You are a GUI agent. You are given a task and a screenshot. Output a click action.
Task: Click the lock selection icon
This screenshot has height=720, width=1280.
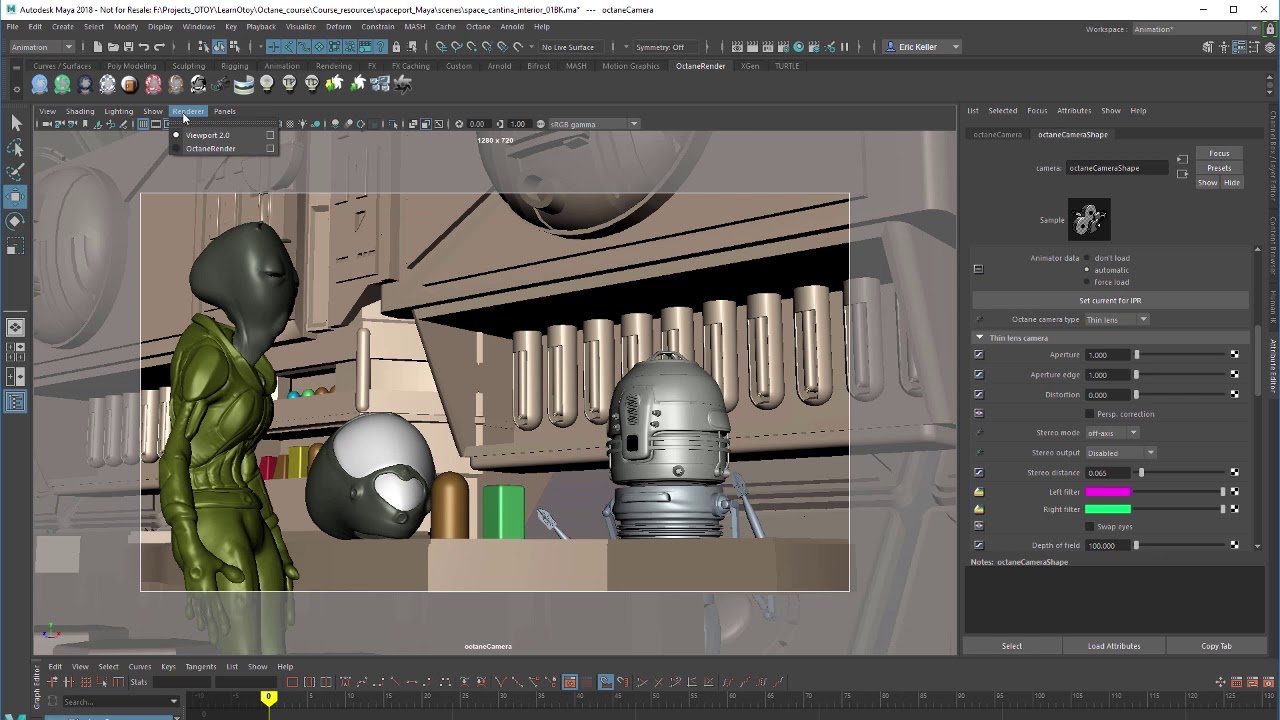[x=396, y=47]
